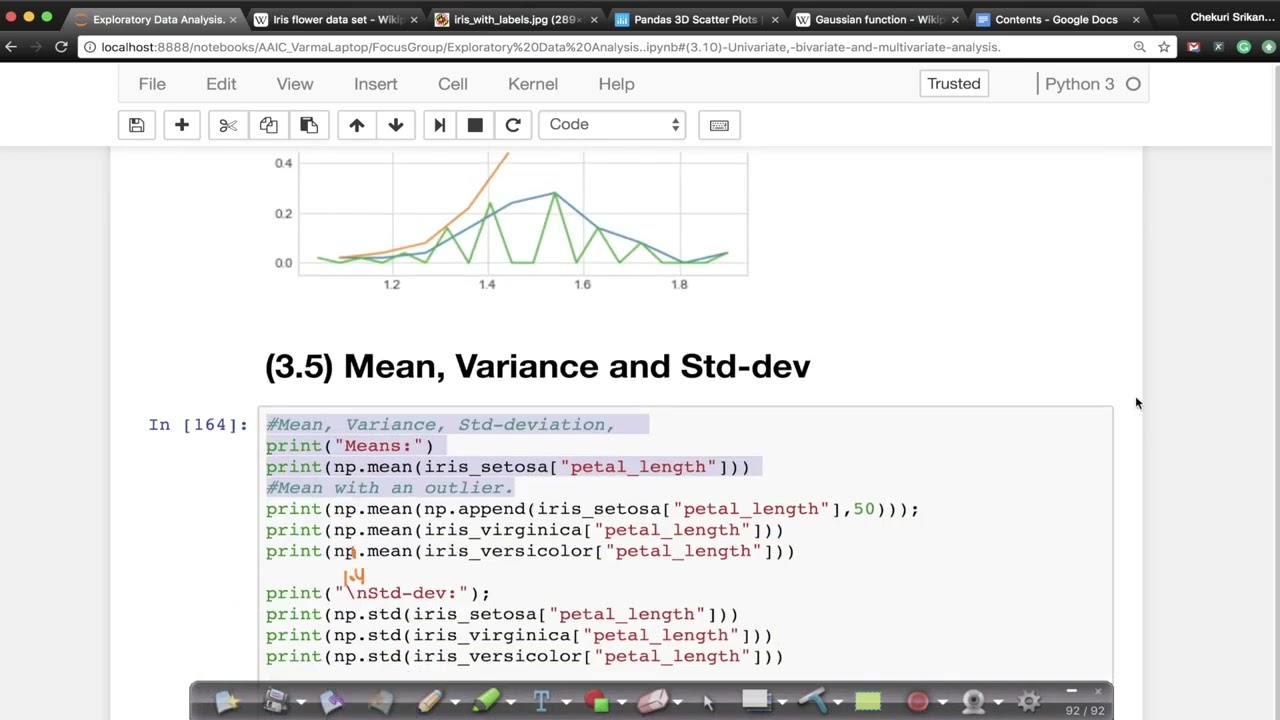Switch to the Pandas 3D Scatter Plots tab
The height and width of the screenshot is (720, 1280).
tap(695, 19)
